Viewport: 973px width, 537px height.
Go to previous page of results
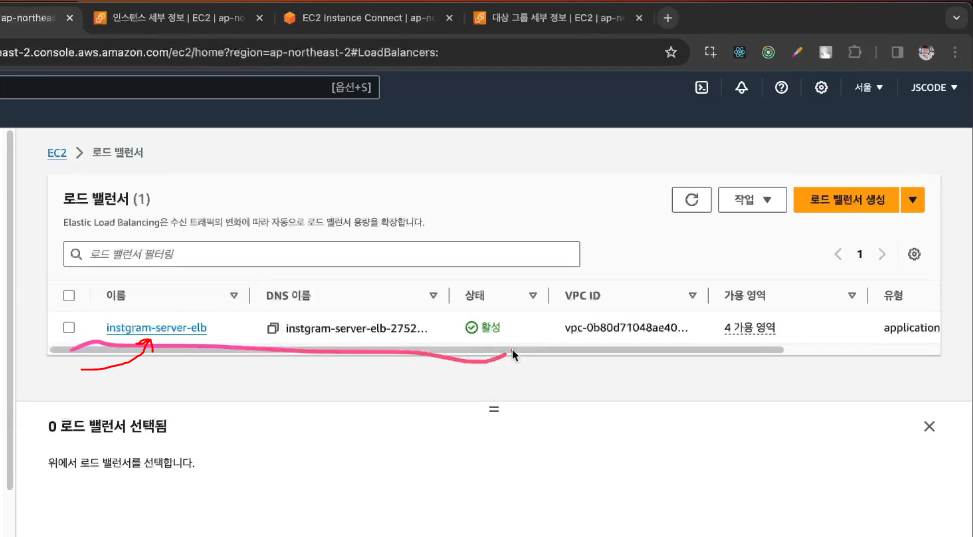838,254
